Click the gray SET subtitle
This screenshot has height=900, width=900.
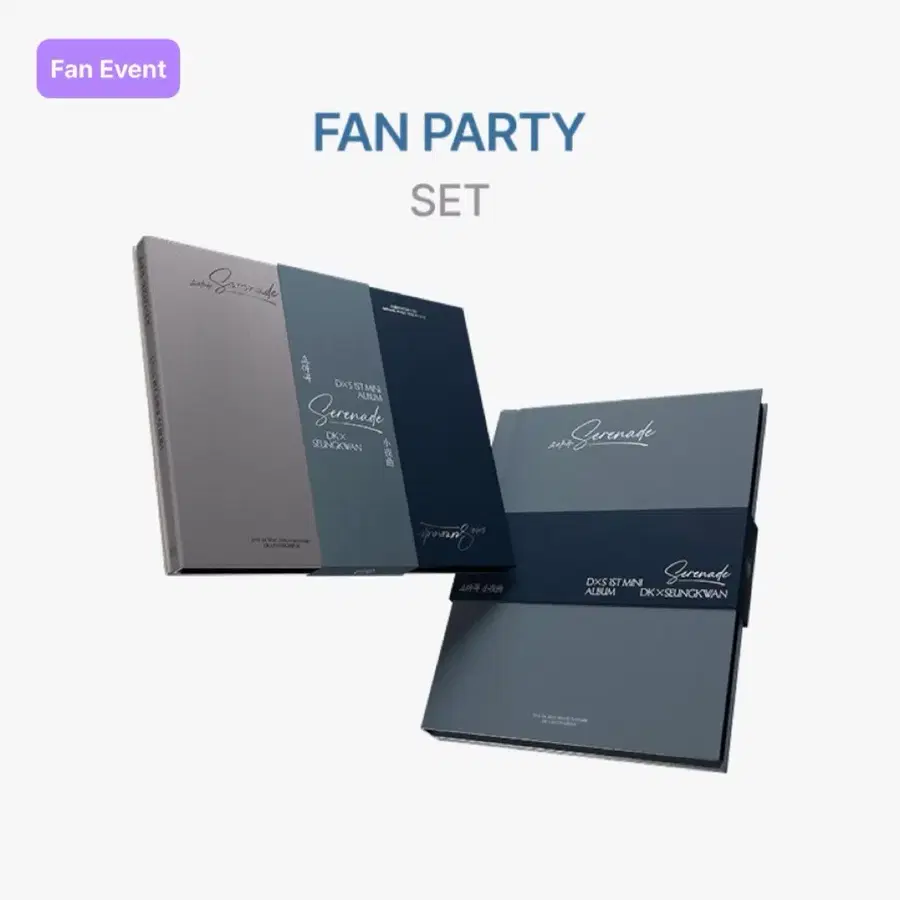[449, 200]
